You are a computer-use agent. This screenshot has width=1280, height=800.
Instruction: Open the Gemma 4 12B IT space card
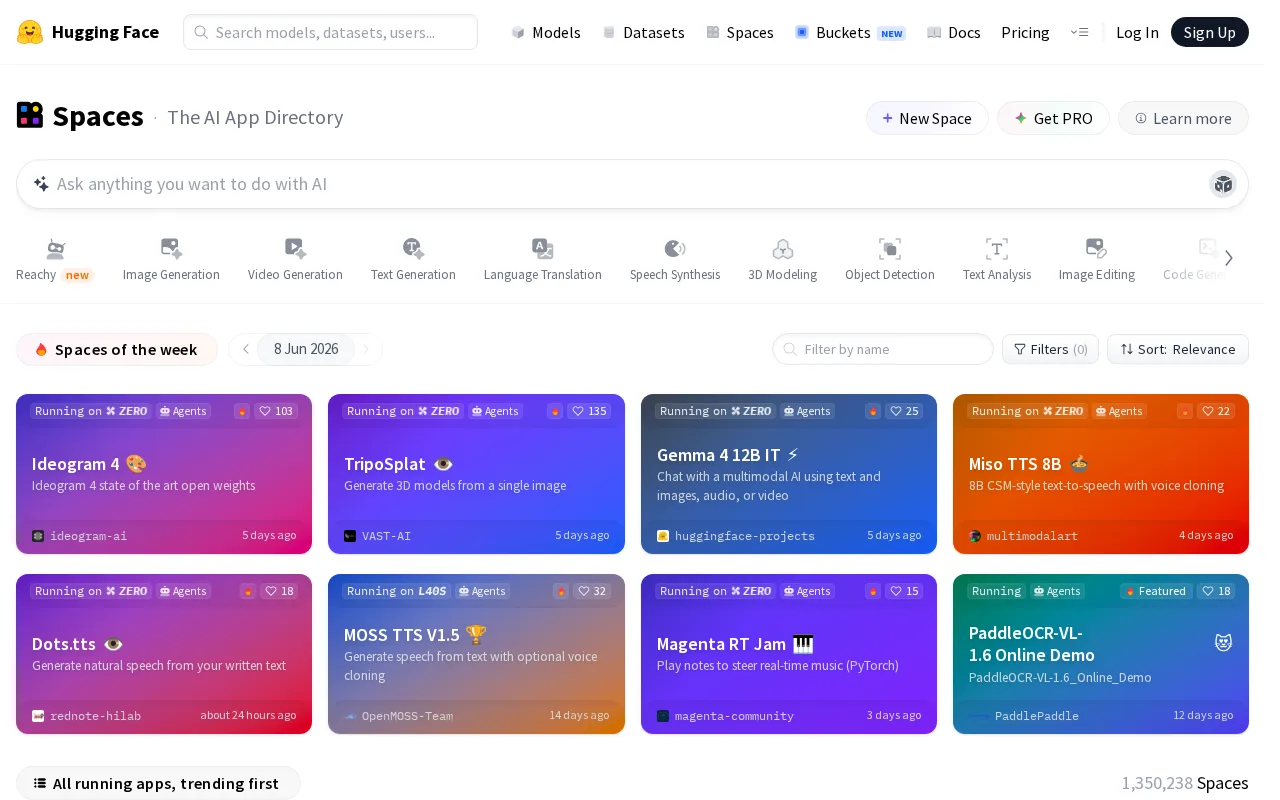[789, 474]
